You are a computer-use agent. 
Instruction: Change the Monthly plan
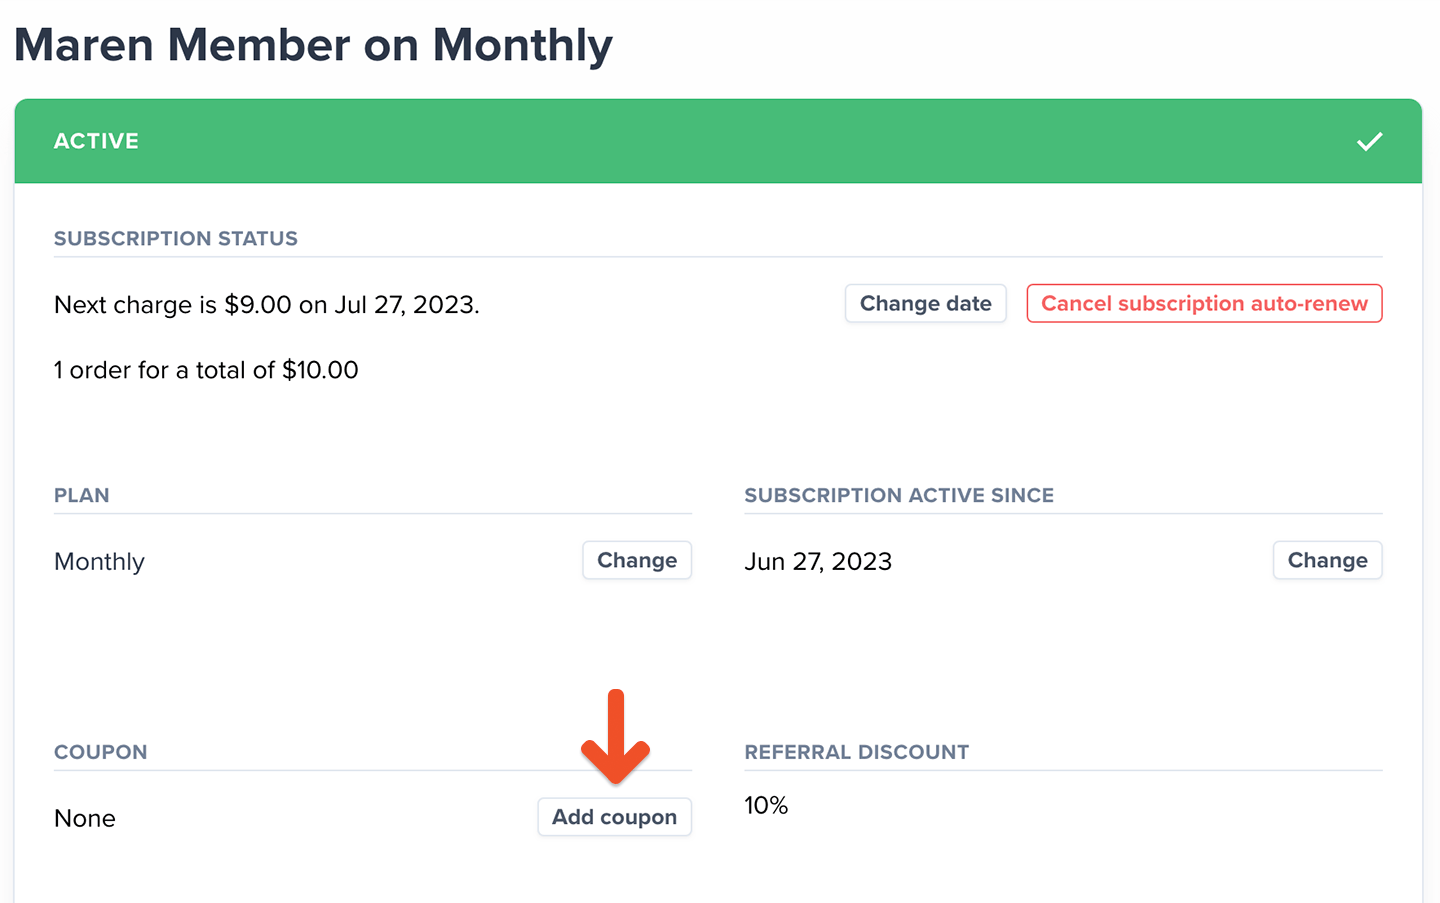[637, 561]
